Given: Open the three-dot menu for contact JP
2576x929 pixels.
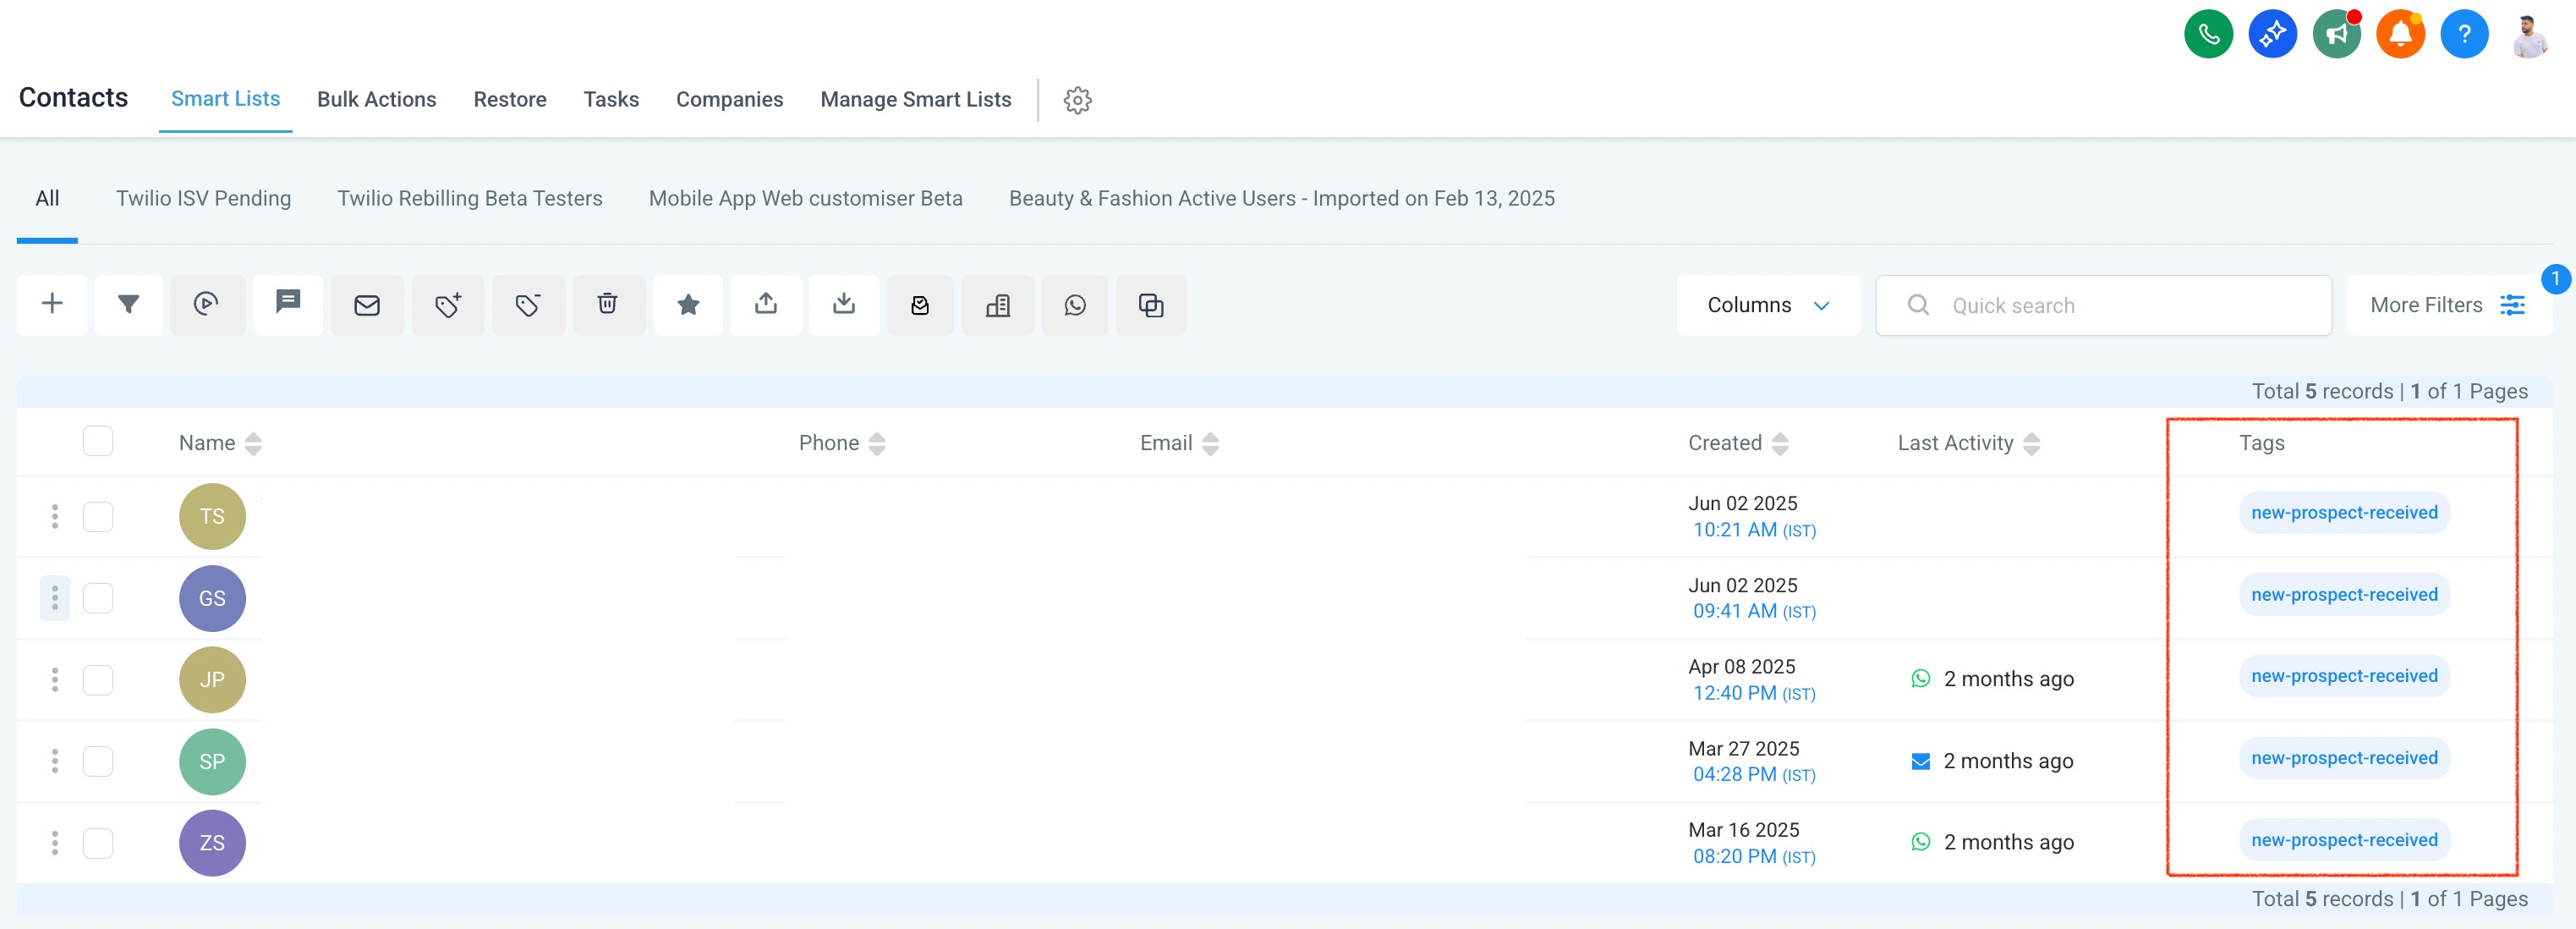Looking at the screenshot, I should pos(55,680).
